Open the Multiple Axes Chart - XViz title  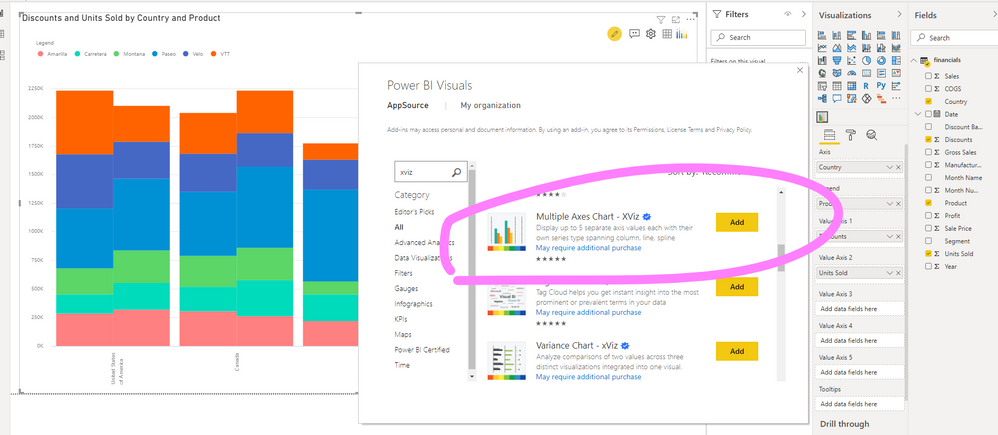click(x=587, y=217)
